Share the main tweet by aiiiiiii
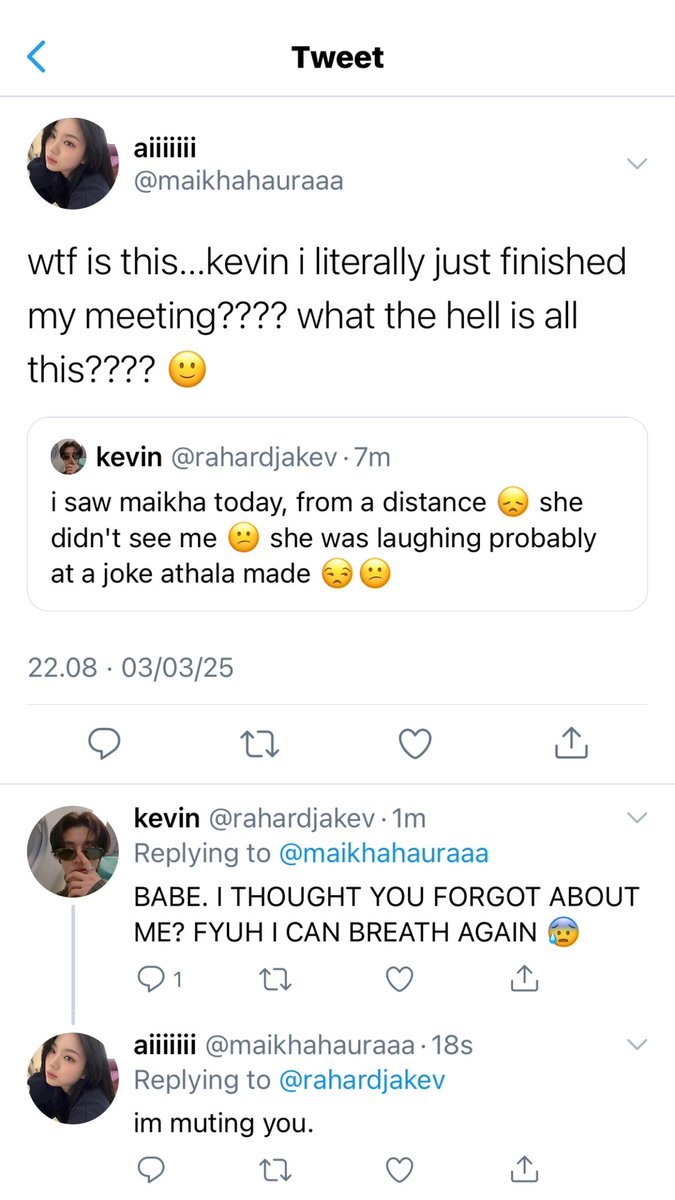This screenshot has height=1200, width=675. (569, 743)
